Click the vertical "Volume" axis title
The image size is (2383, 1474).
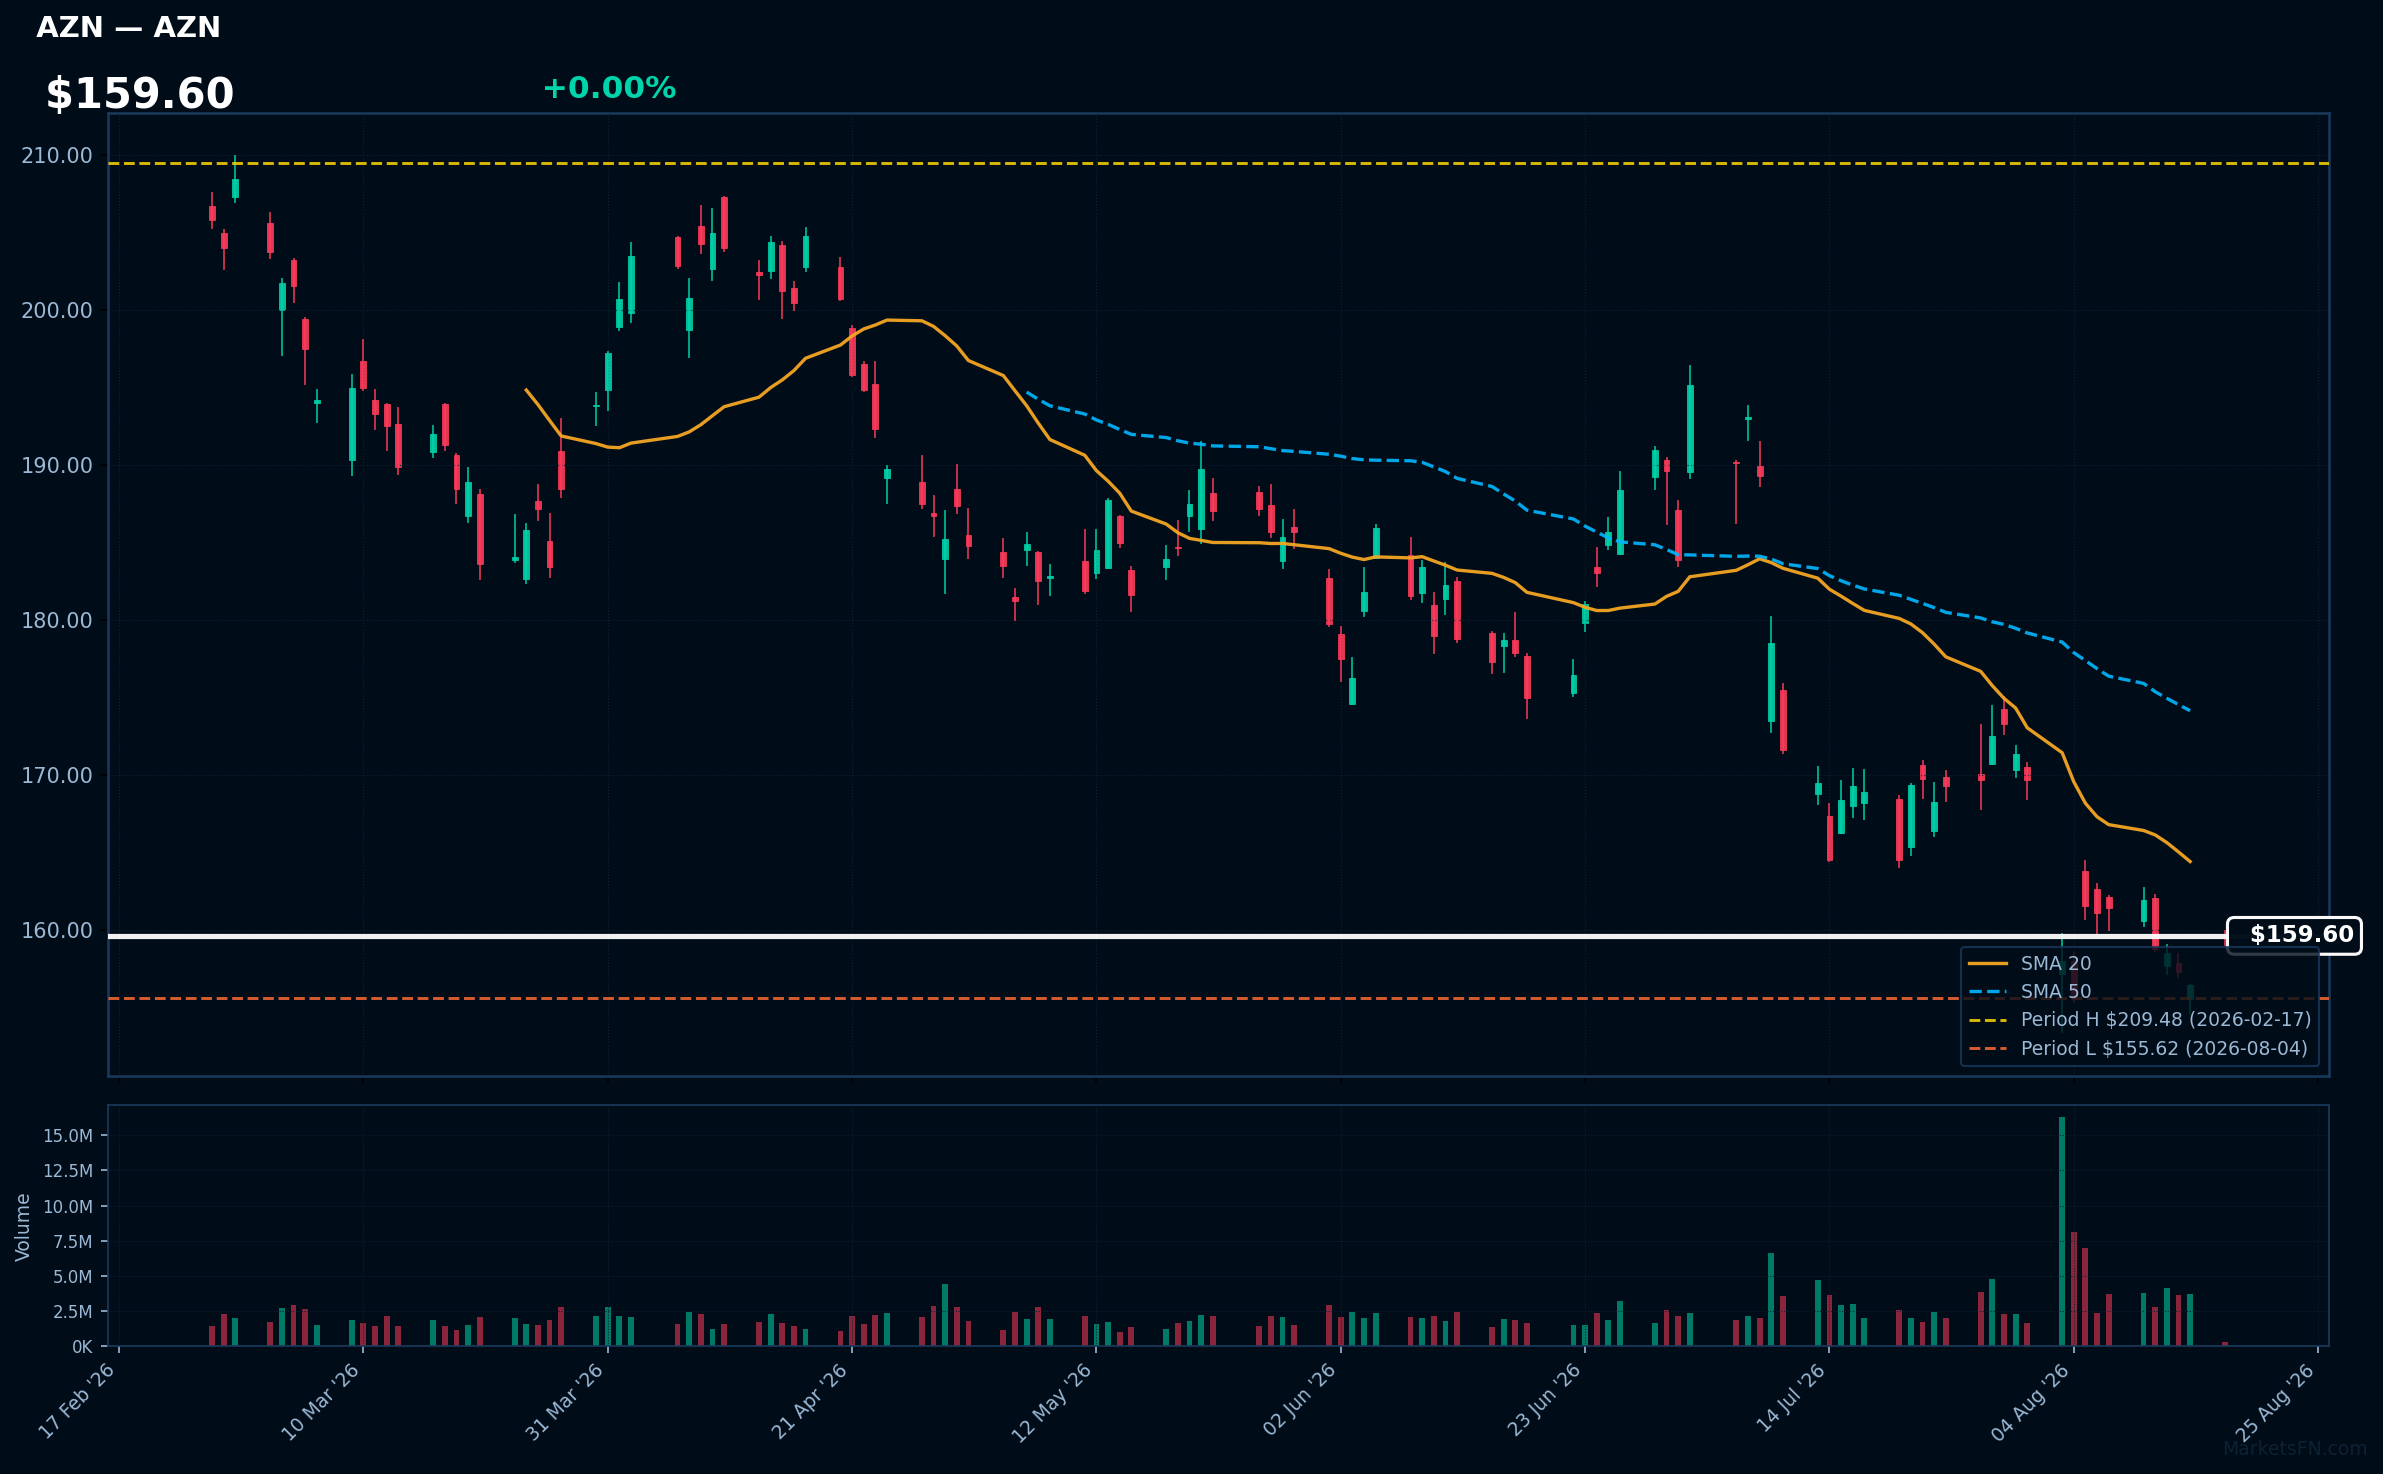coord(22,1227)
